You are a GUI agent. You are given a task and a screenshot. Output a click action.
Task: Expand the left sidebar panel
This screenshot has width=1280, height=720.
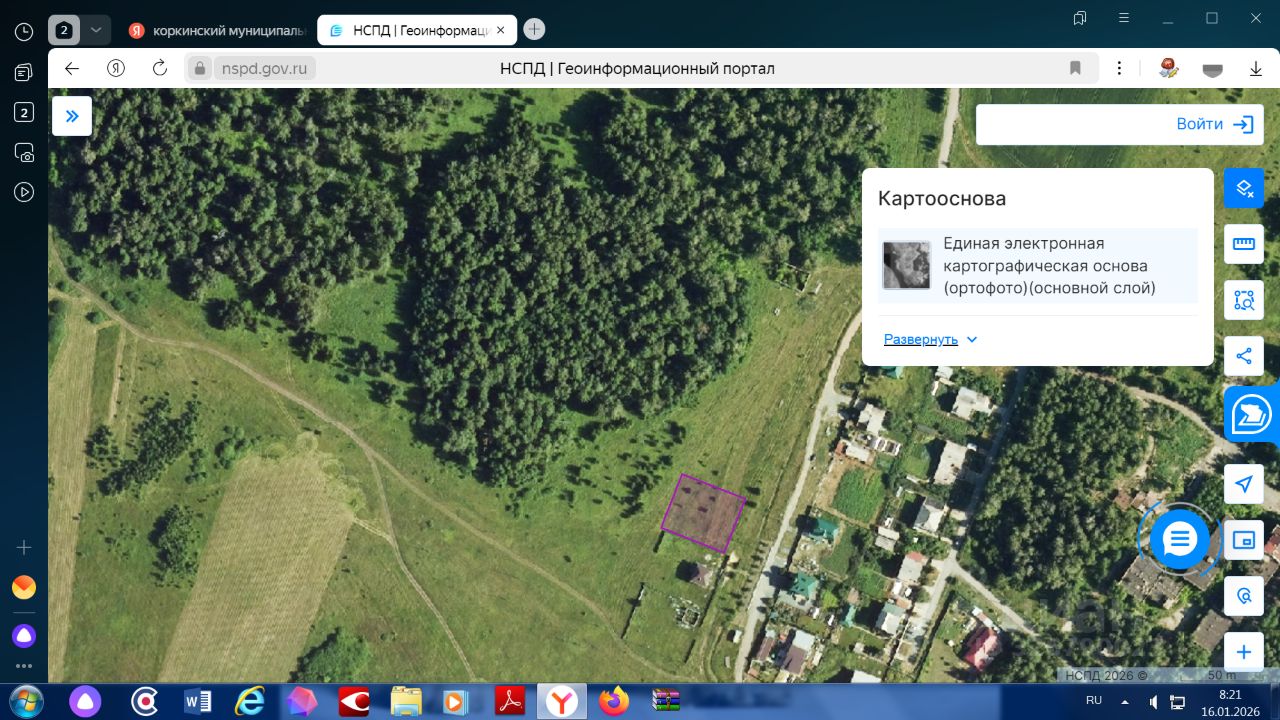coord(72,116)
